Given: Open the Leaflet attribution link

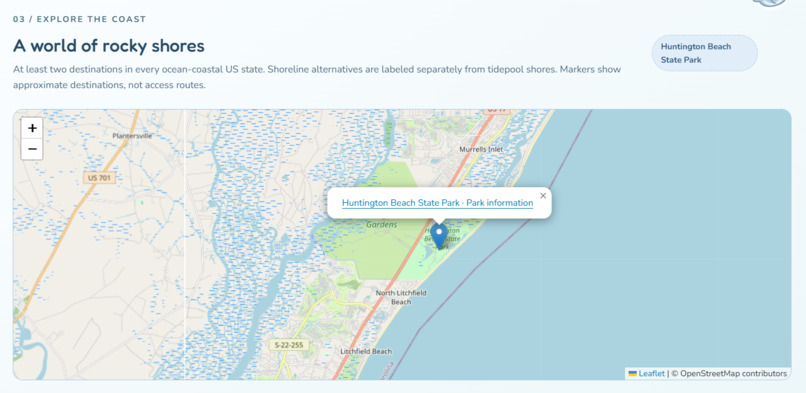Looking at the screenshot, I should point(651,373).
